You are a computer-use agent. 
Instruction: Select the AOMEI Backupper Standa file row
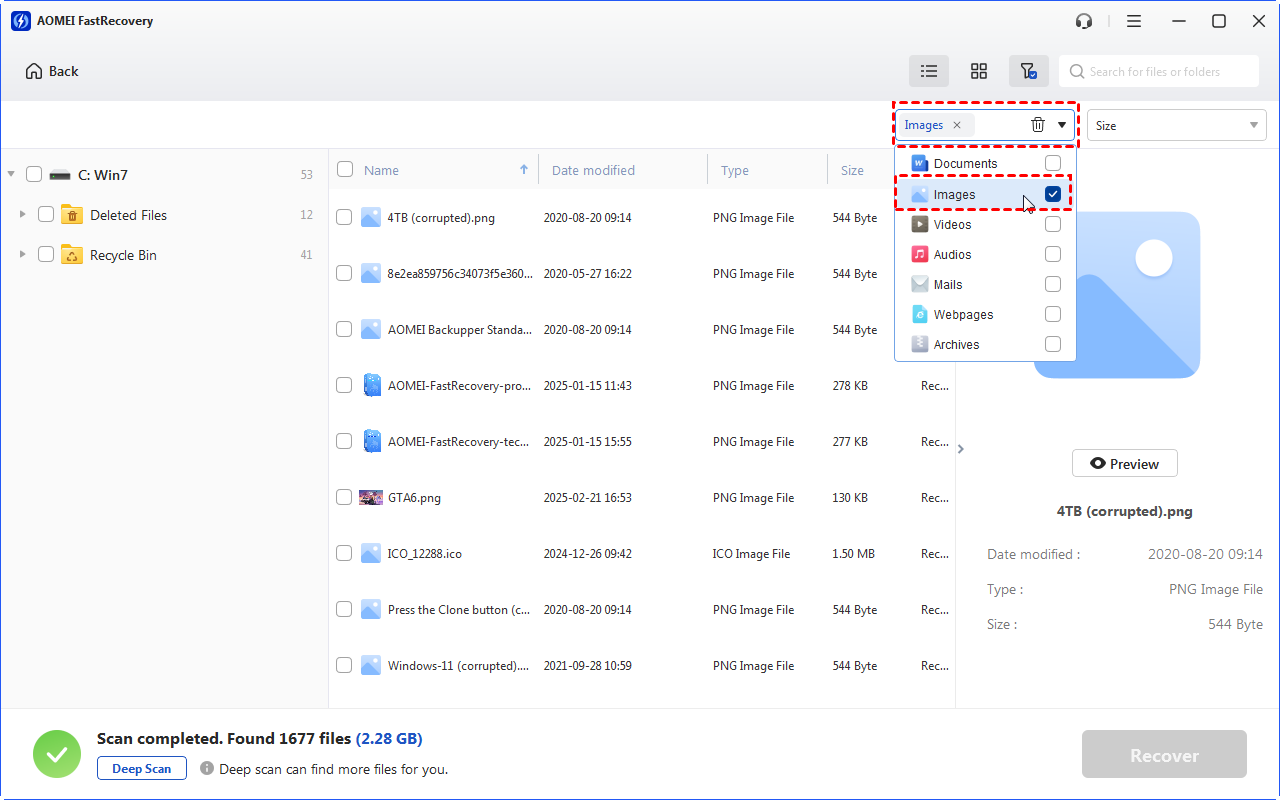pyautogui.click(x=642, y=329)
